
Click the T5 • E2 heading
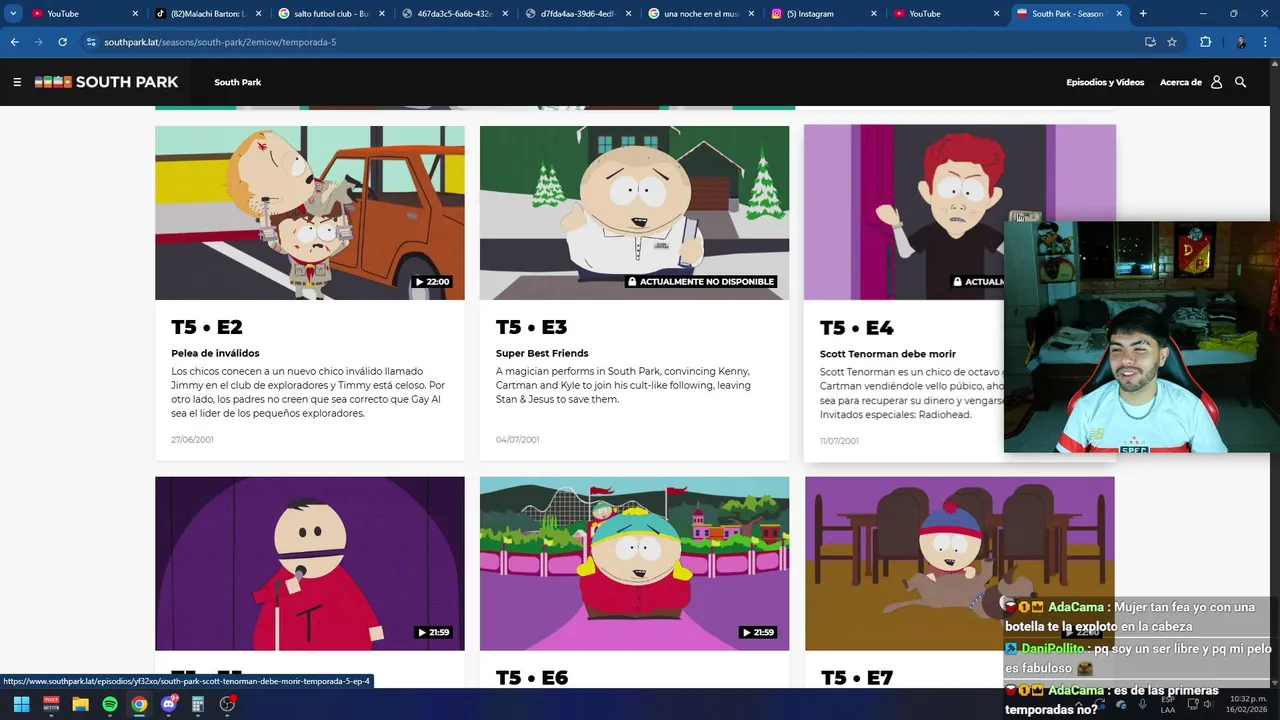click(207, 327)
